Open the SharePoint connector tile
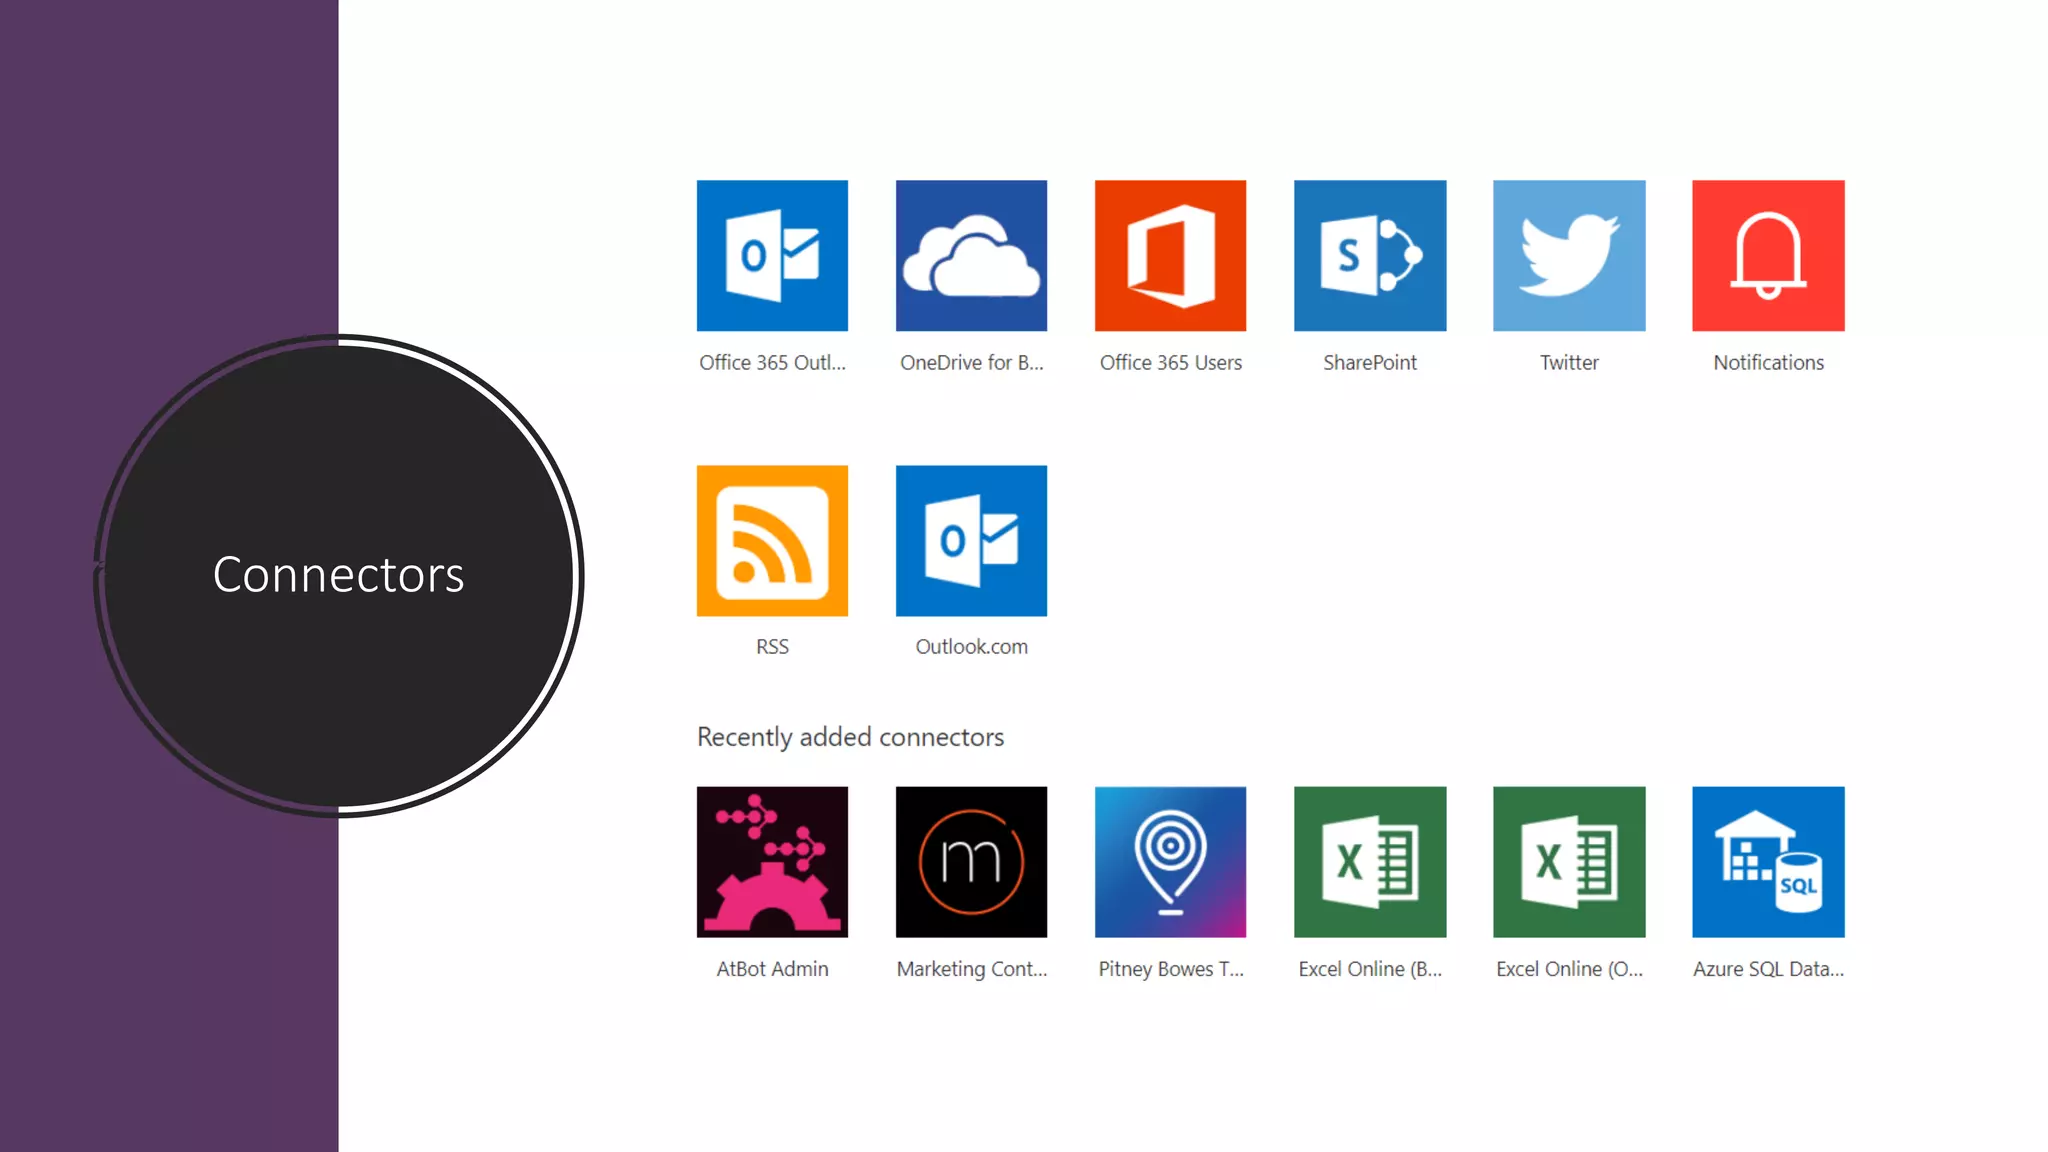The width and height of the screenshot is (2048, 1152). coord(1369,255)
